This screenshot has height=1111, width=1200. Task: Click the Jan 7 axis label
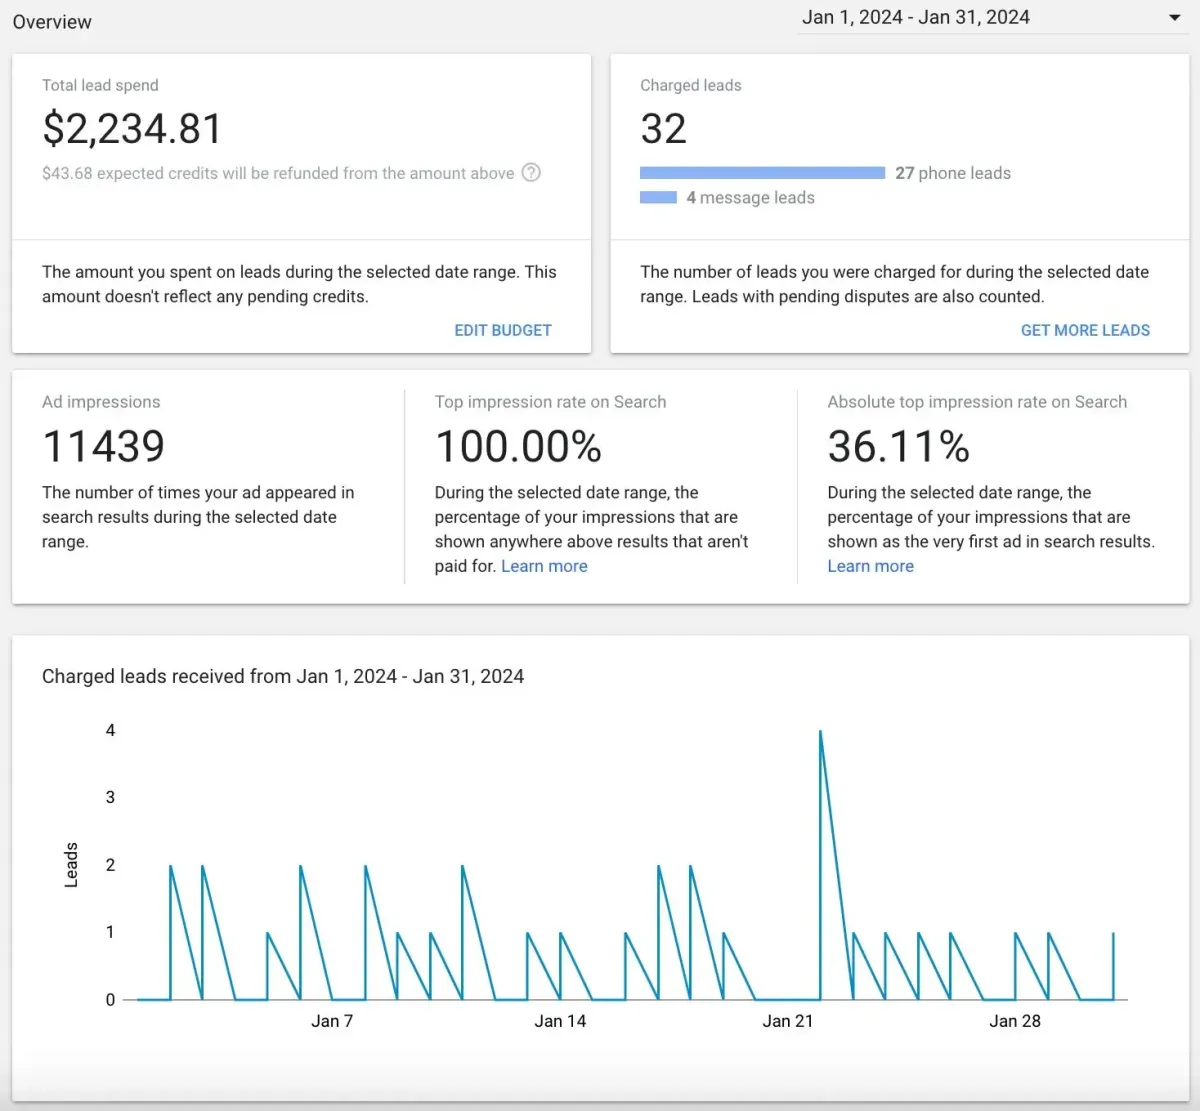[332, 1021]
